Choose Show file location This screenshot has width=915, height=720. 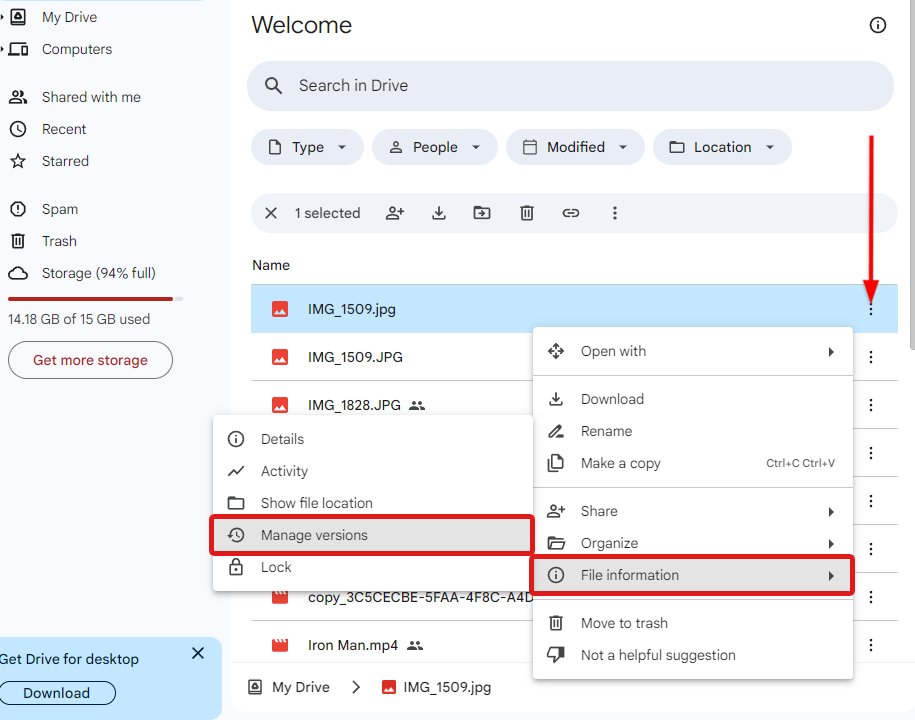point(373,503)
